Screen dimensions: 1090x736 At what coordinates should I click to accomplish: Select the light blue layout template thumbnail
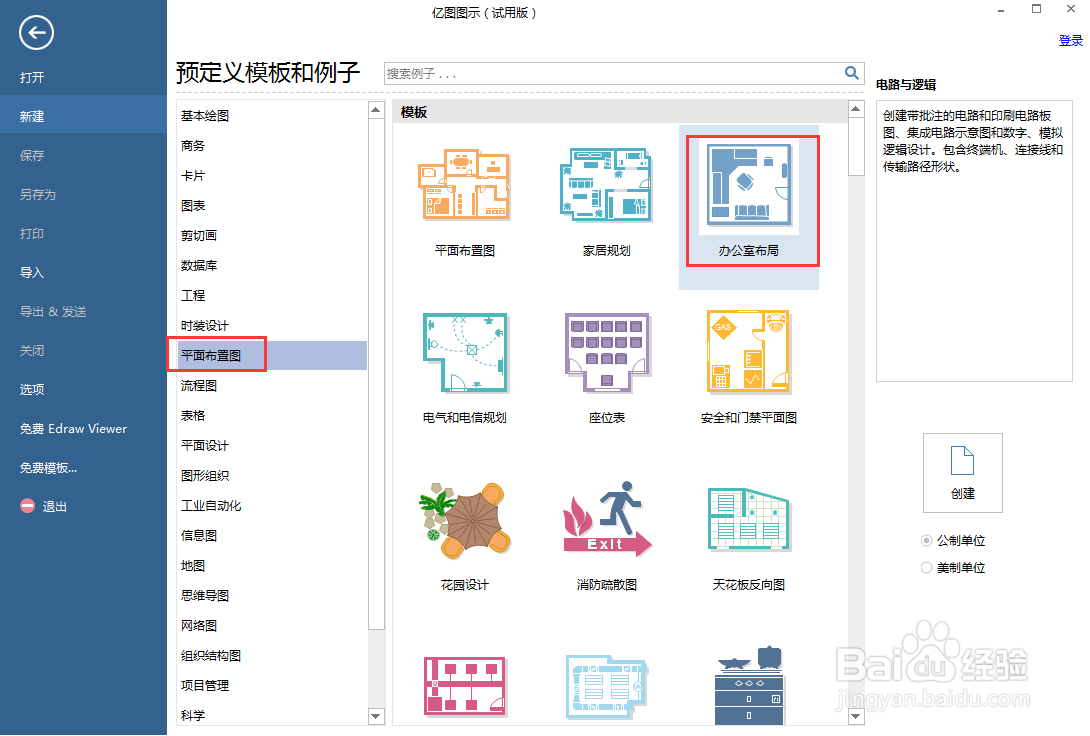(607, 685)
